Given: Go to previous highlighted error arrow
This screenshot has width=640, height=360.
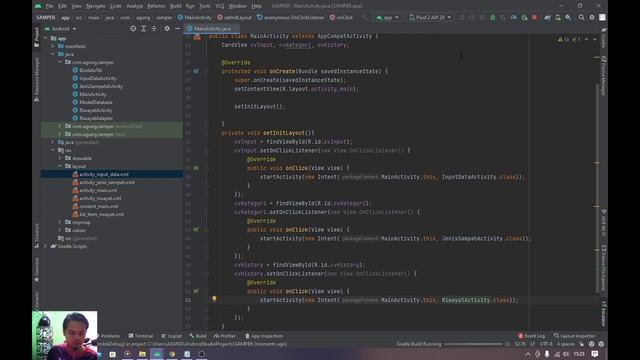Looking at the screenshot, I should 587,40.
